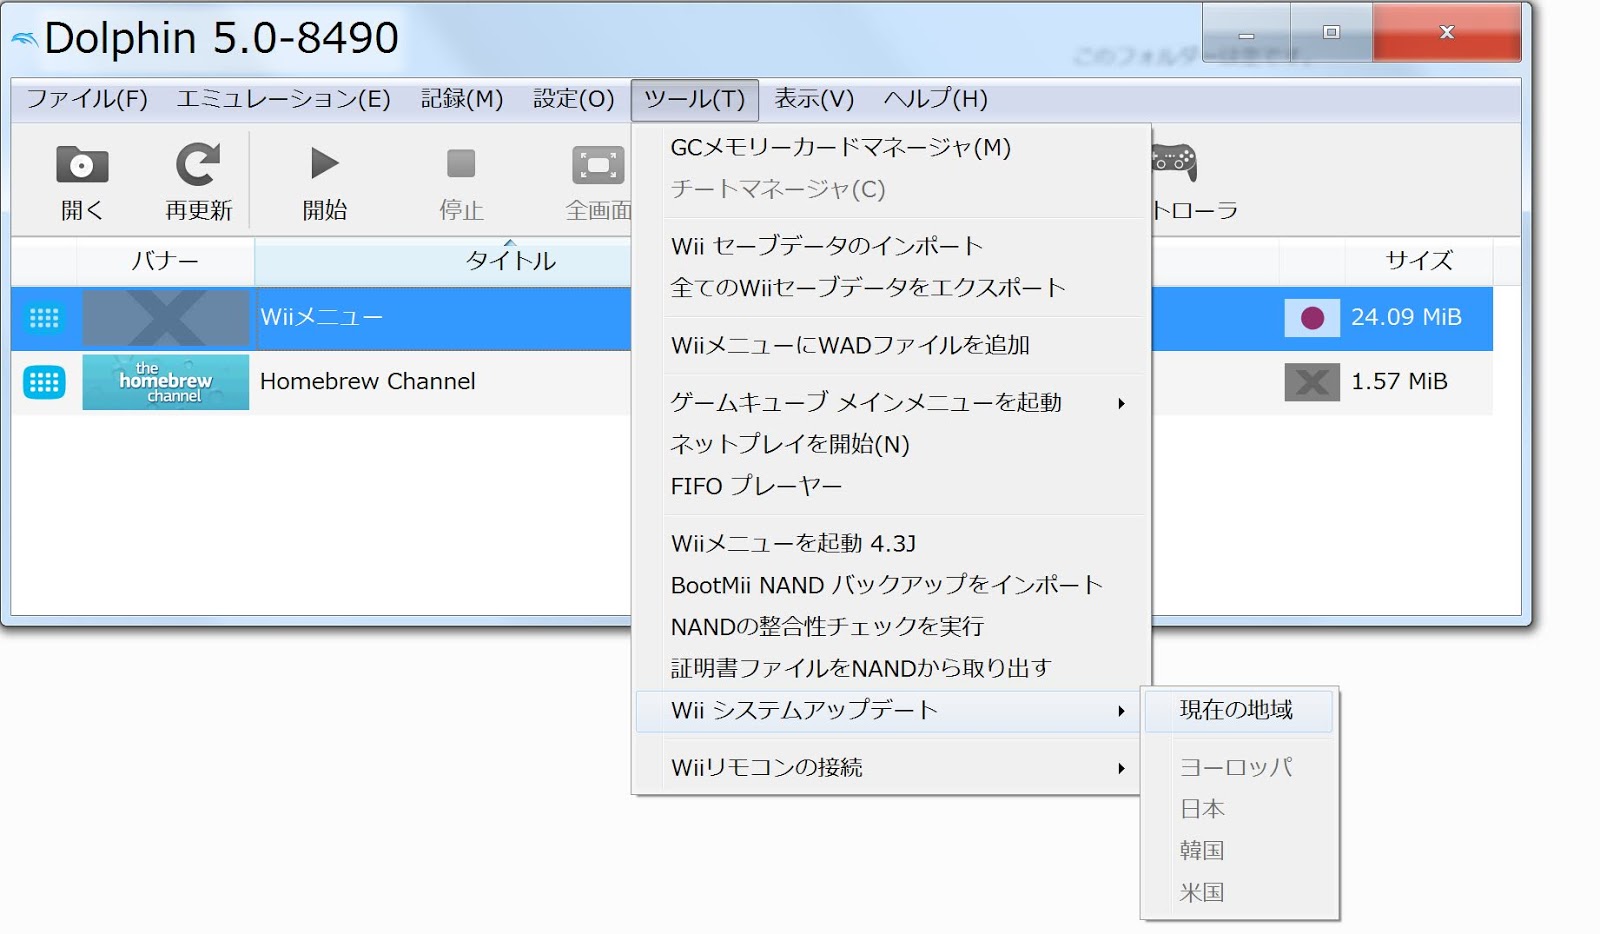Click the Wii platform icon of Wiiメニュー row

coord(44,318)
